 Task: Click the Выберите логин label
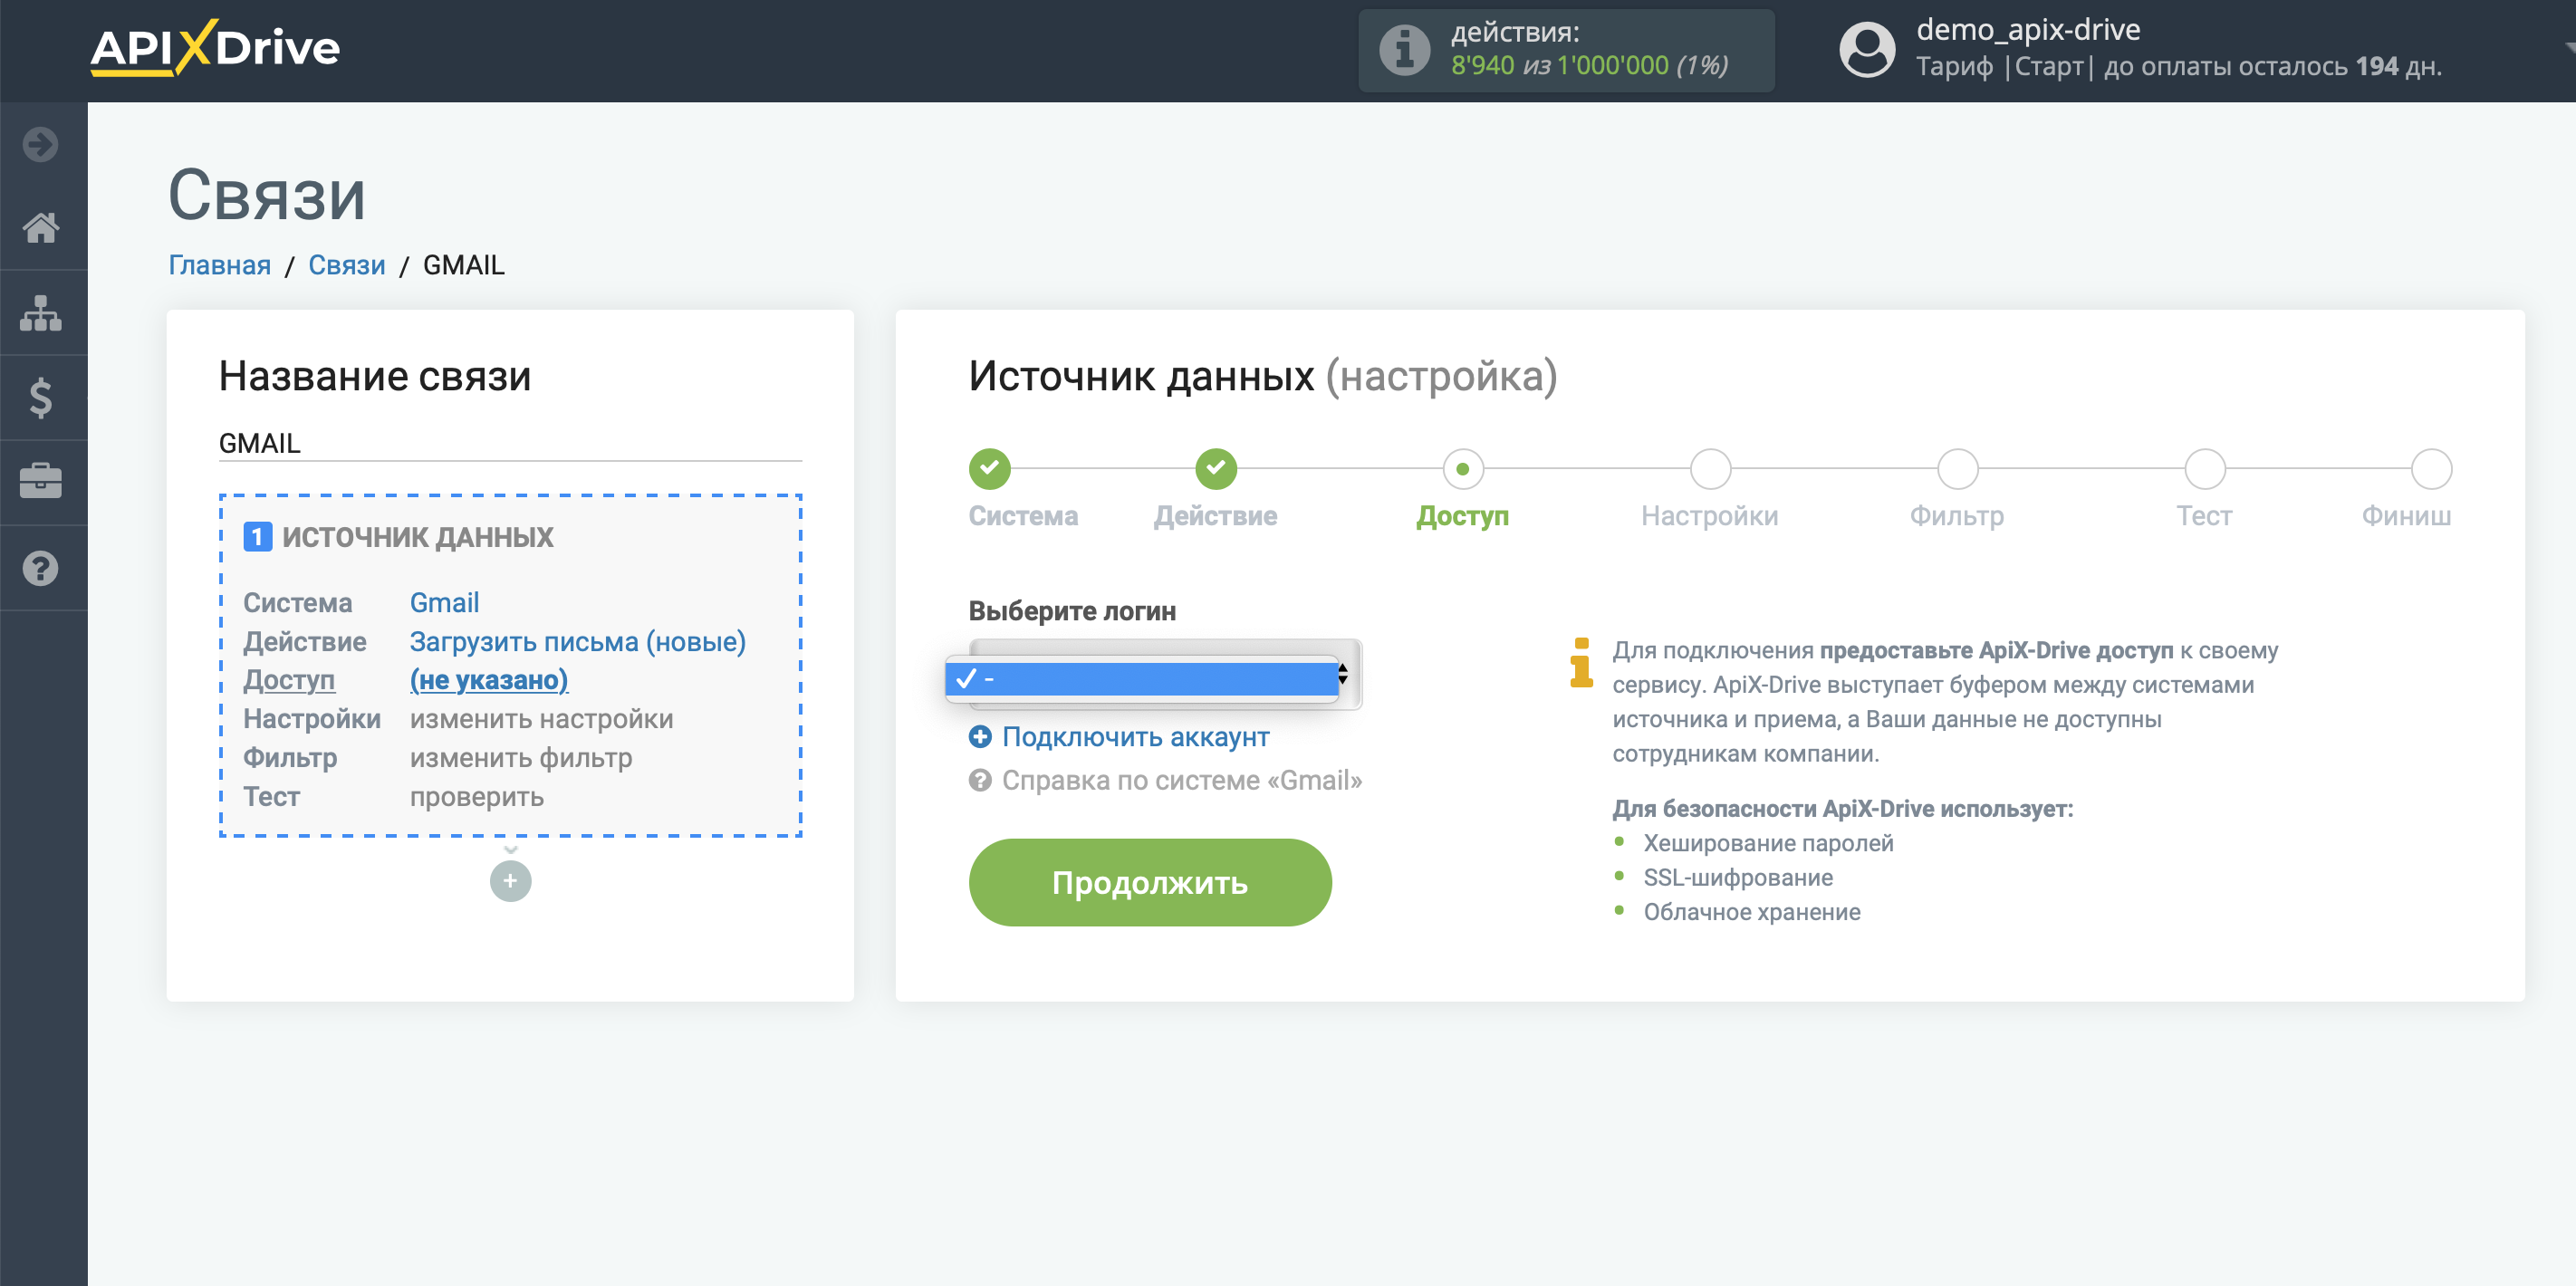click(x=1072, y=611)
